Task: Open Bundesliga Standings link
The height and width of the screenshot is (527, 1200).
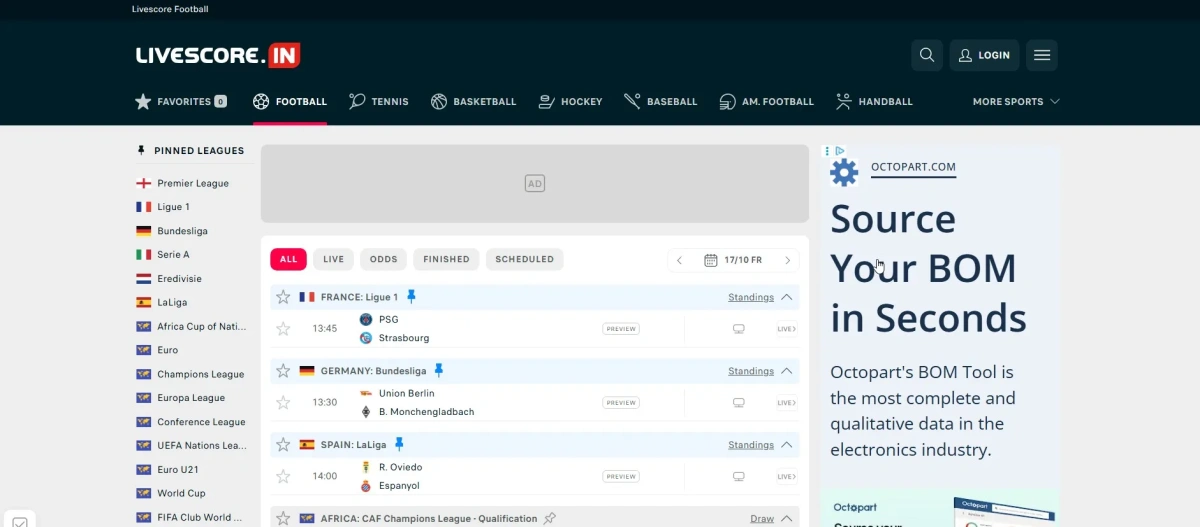Action: coord(751,371)
